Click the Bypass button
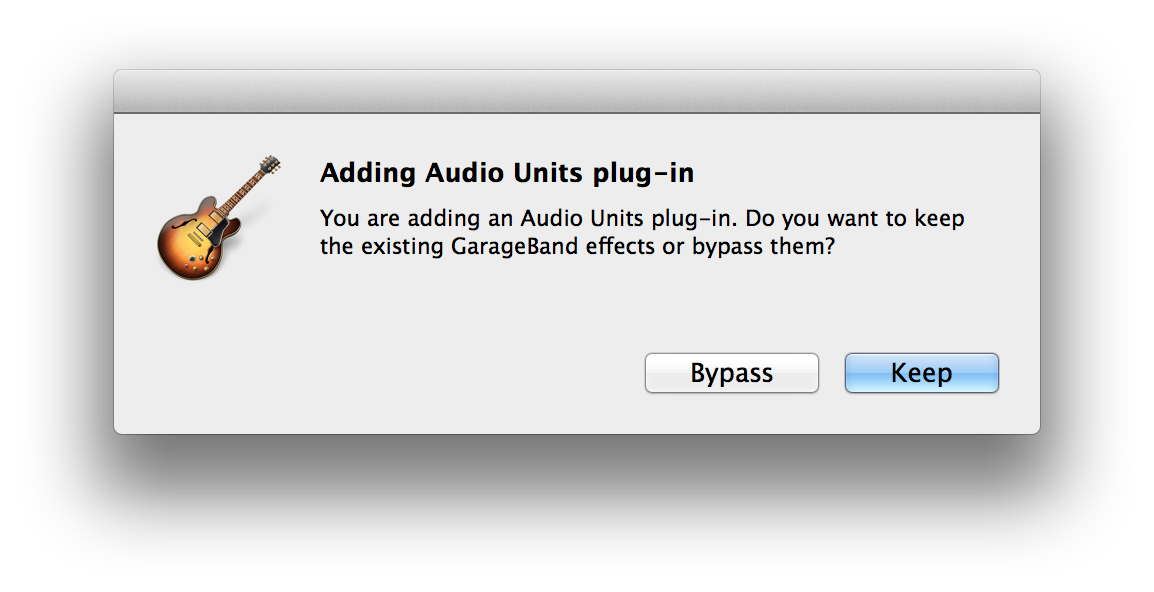The height and width of the screenshot is (592, 1154). click(732, 373)
